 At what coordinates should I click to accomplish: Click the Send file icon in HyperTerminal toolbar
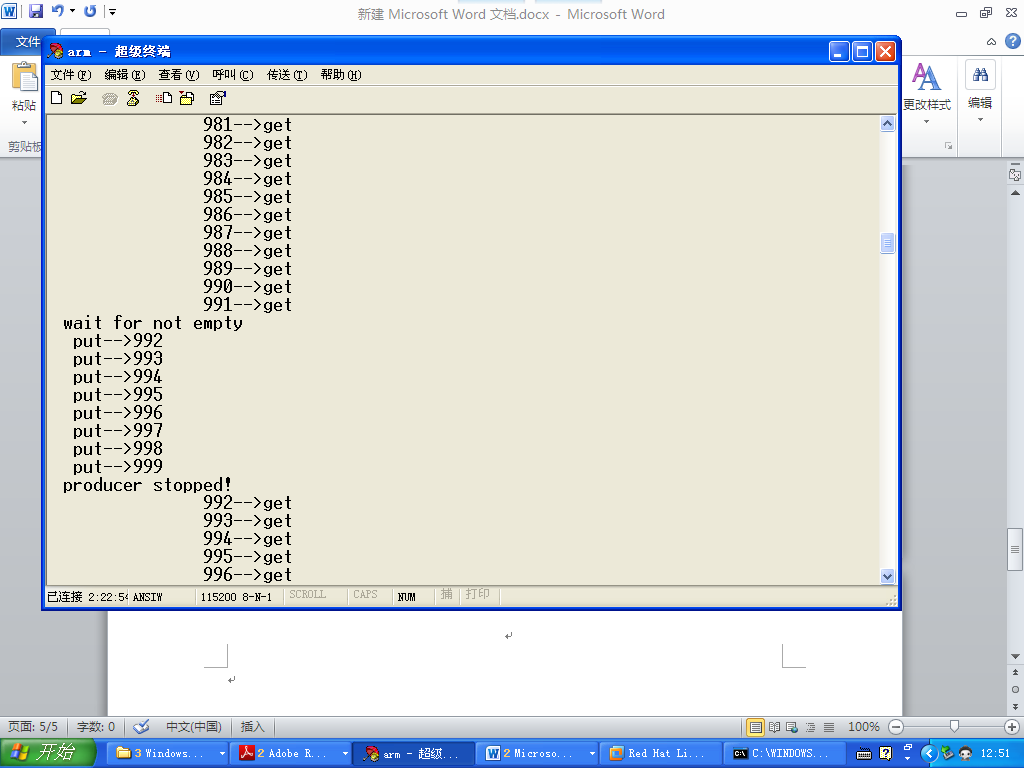point(164,98)
